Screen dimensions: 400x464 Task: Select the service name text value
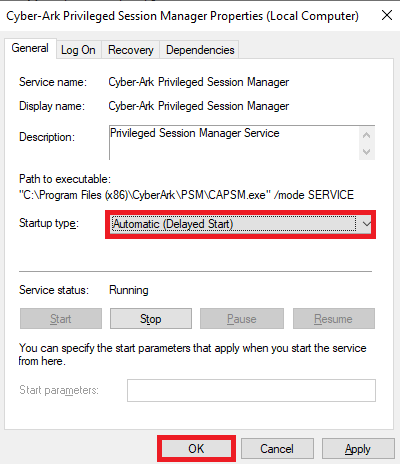[199, 82]
